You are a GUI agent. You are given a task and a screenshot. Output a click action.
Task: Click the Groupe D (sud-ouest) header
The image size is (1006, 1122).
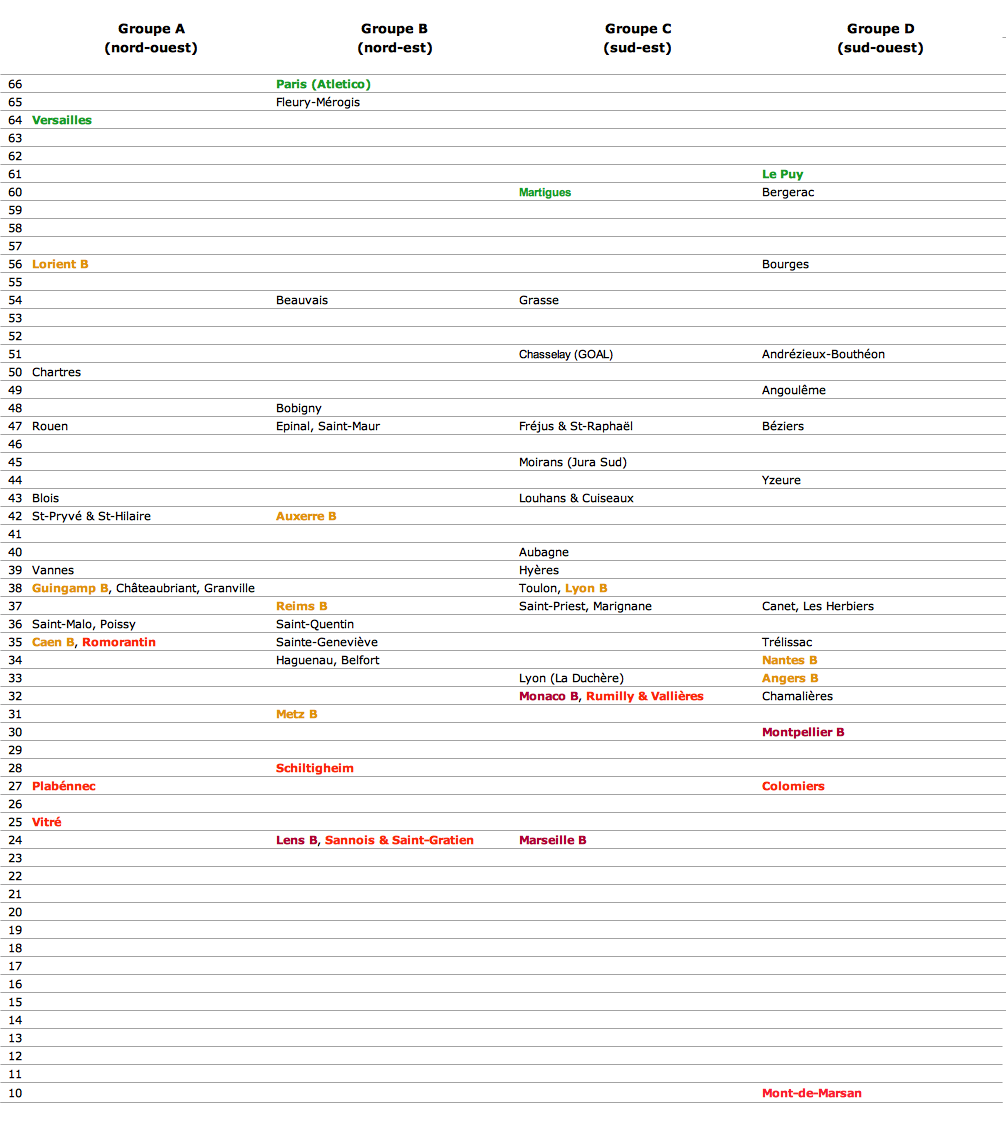click(x=880, y=38)
